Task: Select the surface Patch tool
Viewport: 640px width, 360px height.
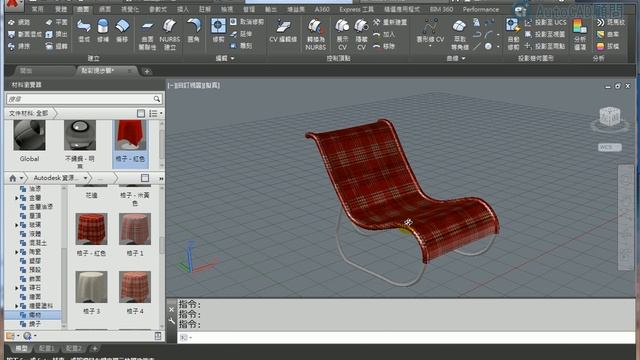Action: (103, 31)
